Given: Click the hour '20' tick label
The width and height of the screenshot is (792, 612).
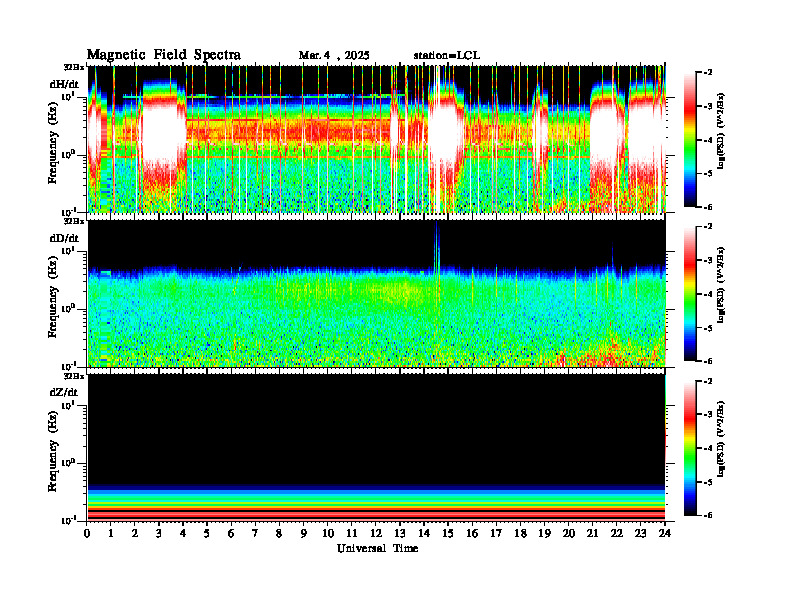Looking at the screenshot, I should pos(569,533).
